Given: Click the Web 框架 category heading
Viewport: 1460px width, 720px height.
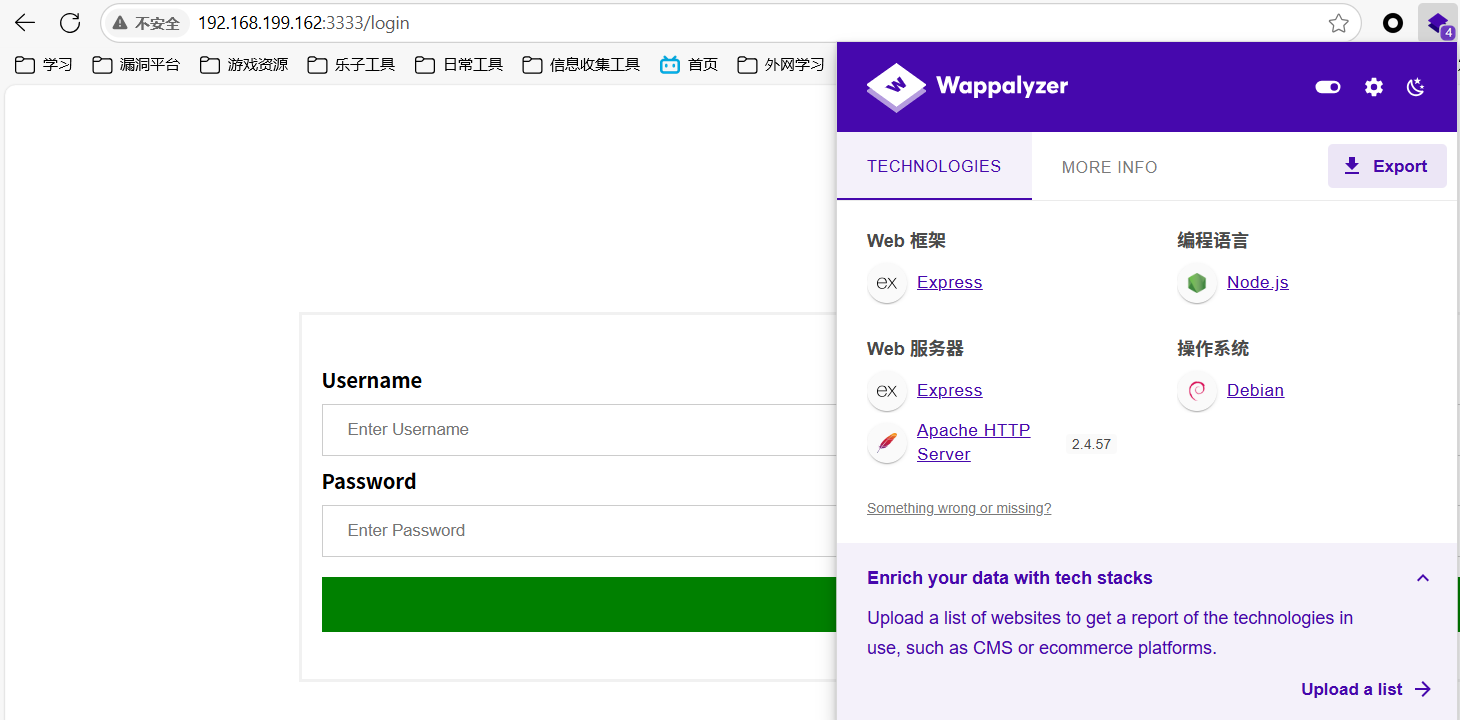Looking at the screenshot, I should point(906,241).
